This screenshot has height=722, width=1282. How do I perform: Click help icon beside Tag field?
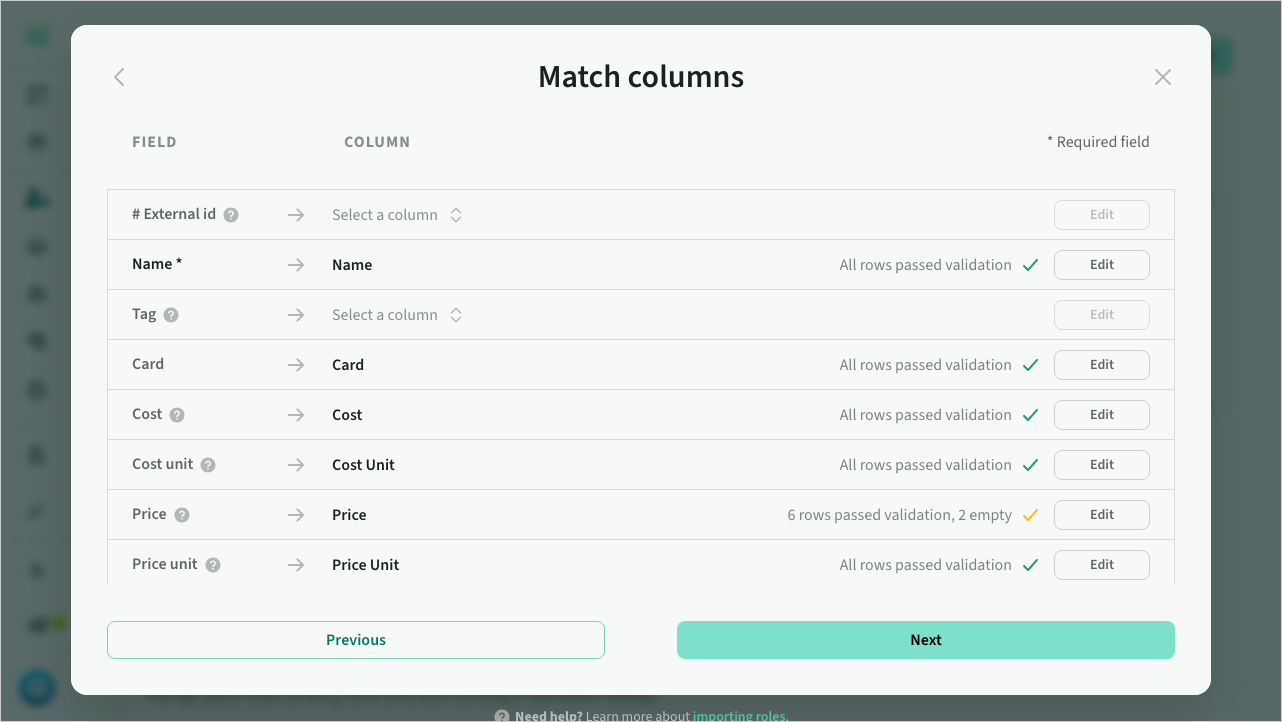click(x=171, y=315)
